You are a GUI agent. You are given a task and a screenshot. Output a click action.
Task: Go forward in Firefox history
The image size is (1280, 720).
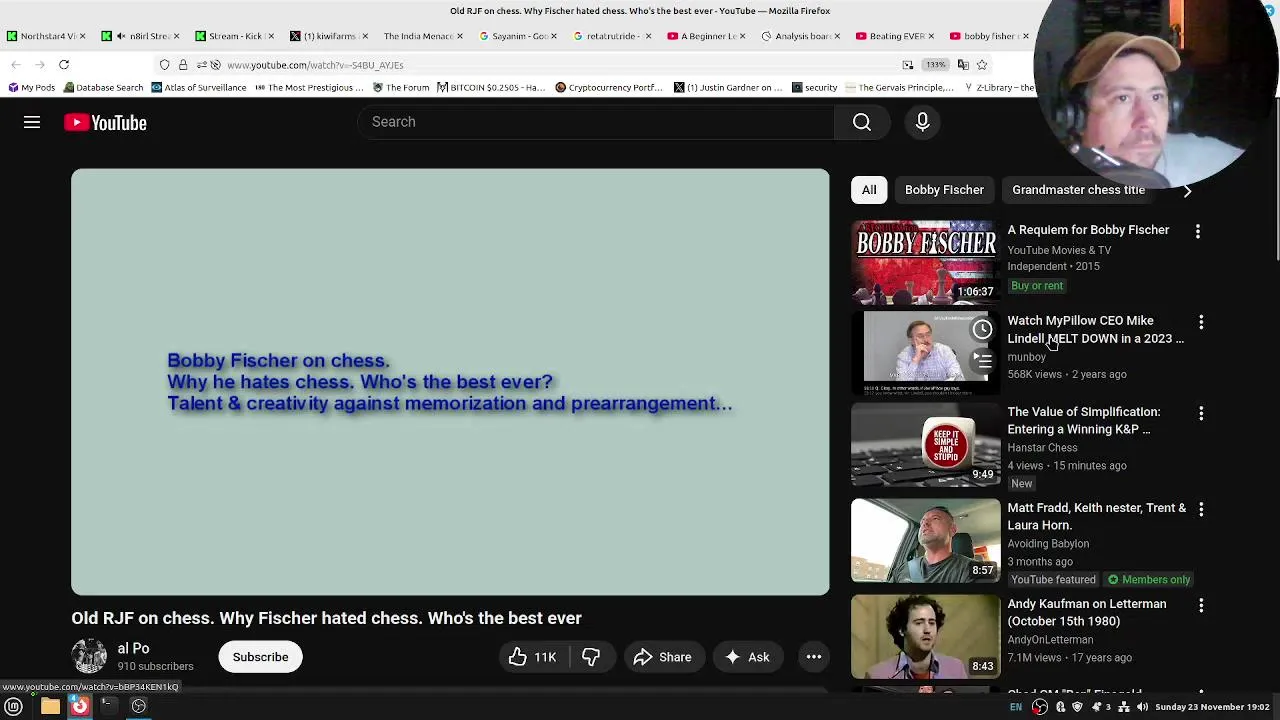40,65
